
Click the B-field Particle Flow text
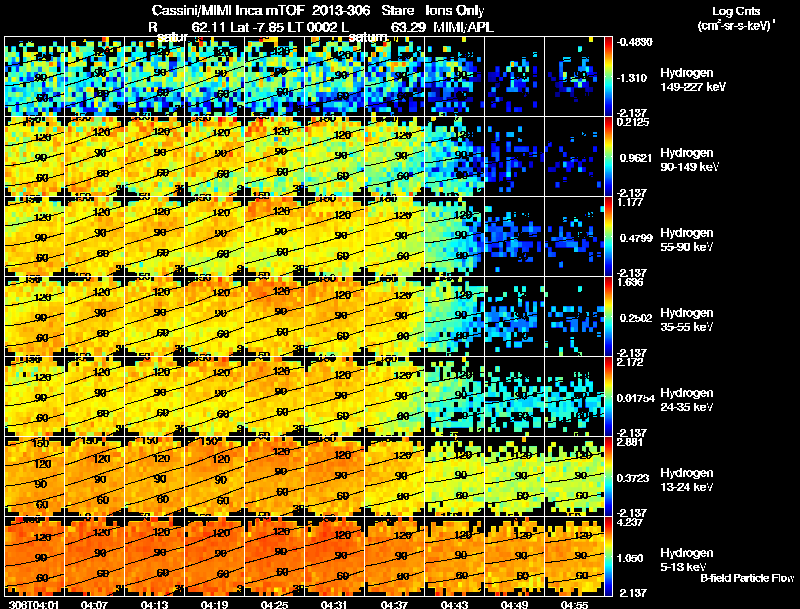747,578
